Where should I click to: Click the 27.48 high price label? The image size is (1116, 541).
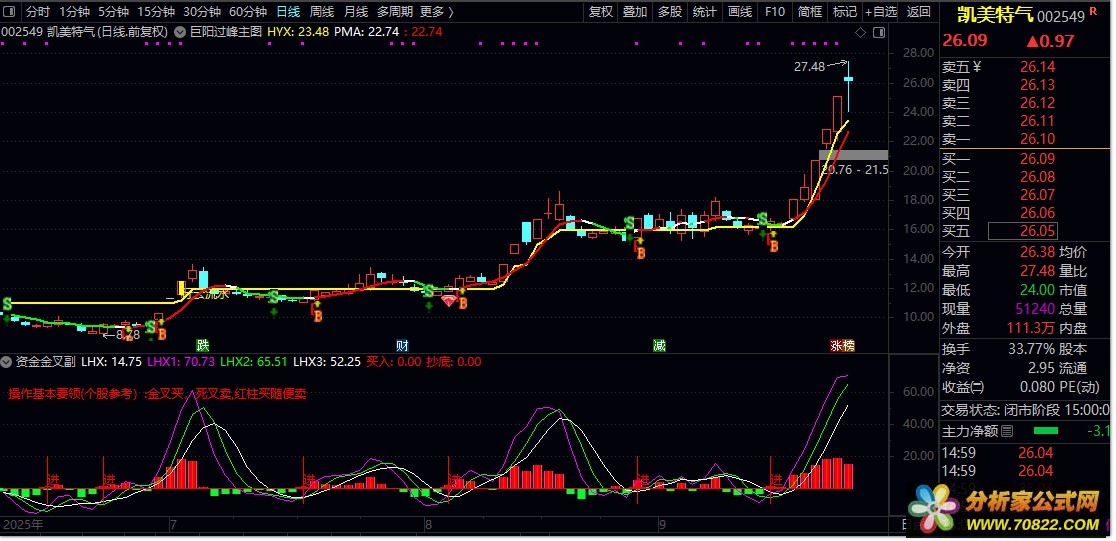tap(809, 67)
